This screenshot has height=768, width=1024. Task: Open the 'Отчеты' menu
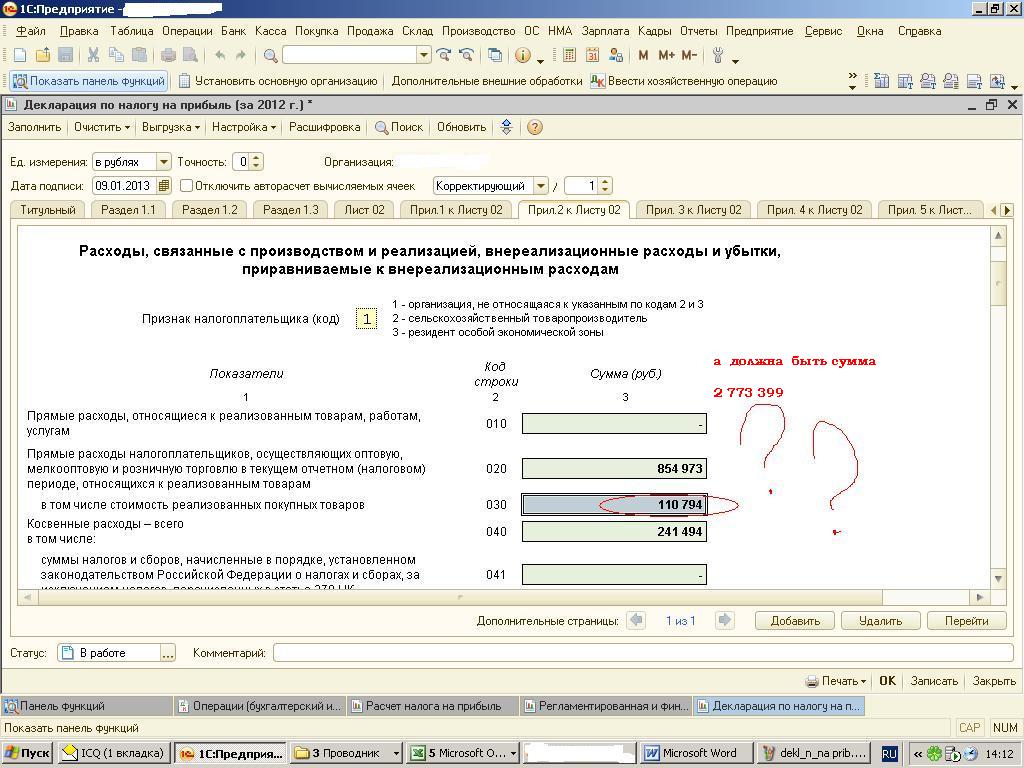(x=698, y=31)
